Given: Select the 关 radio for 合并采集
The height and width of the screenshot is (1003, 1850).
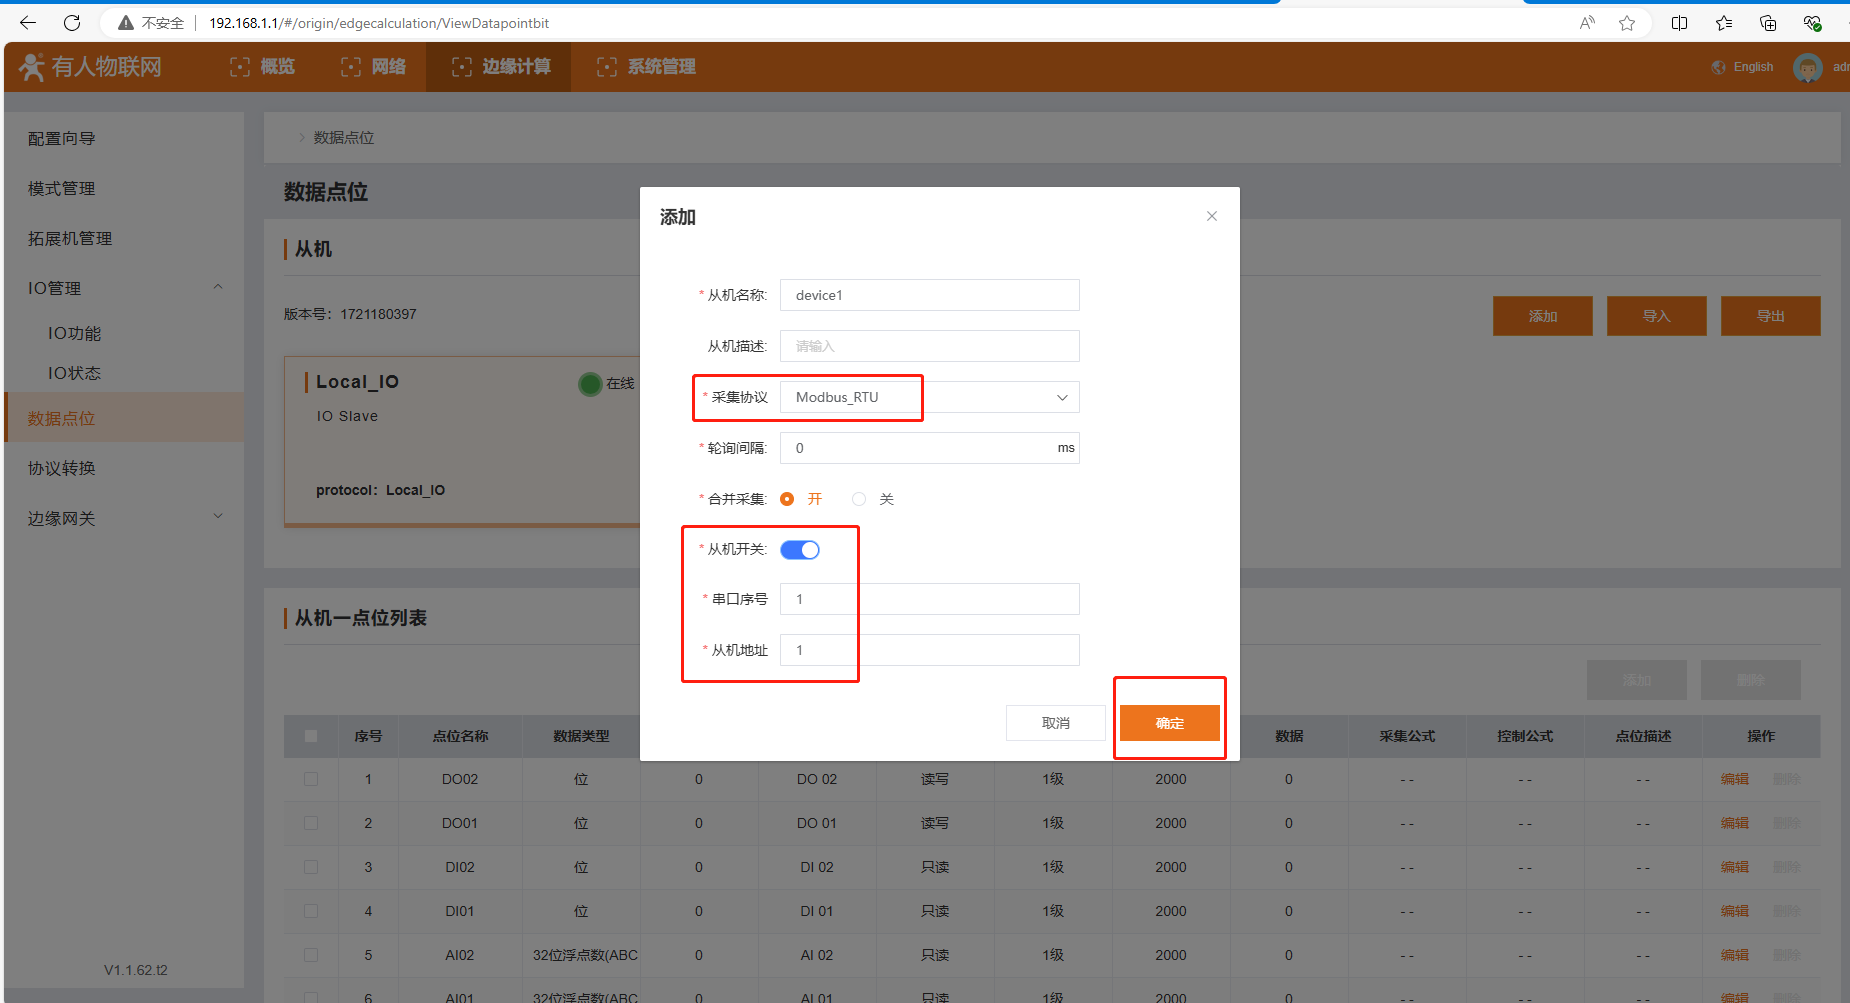Looking at the screenshot, I should (x=859, y=499).
